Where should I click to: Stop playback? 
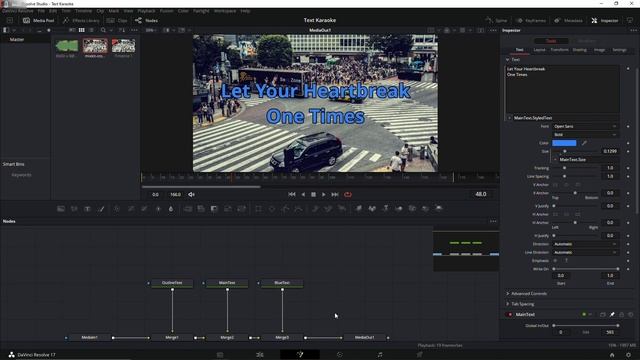click(x=313, y=195)
